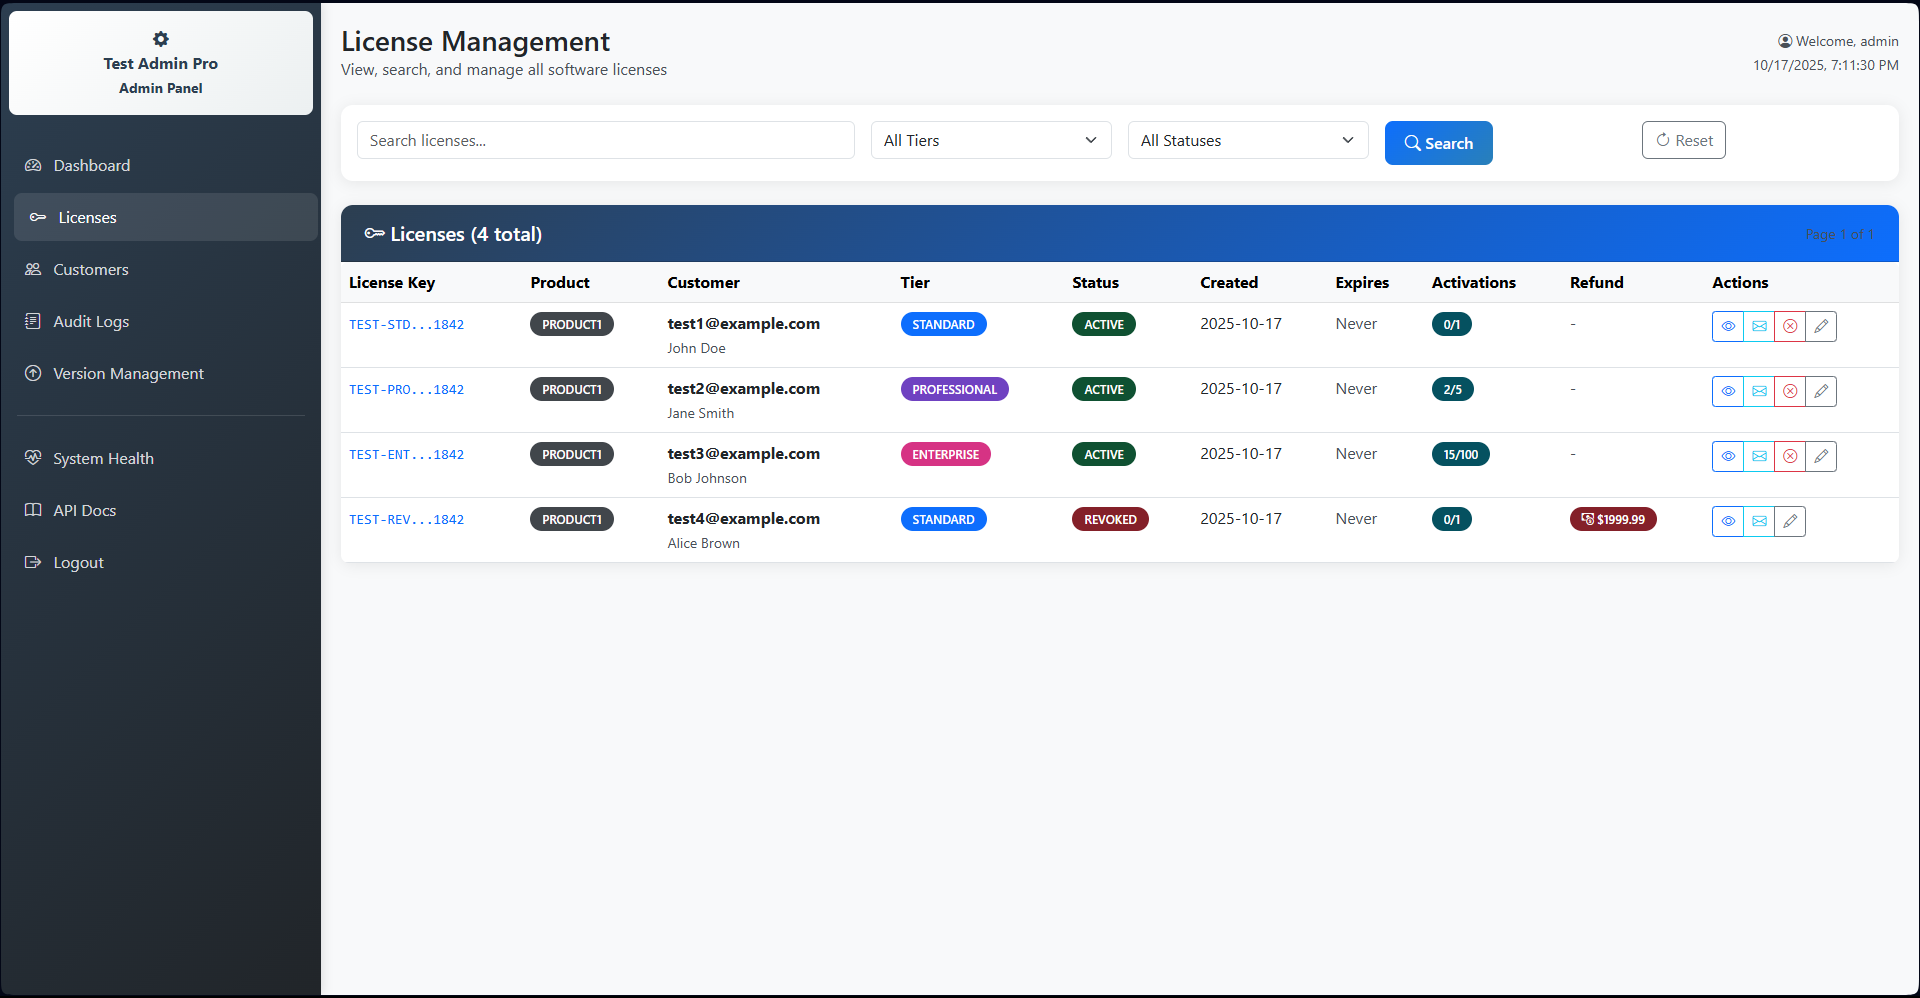1920x998 pixels.
Task: Switch to Version Management
Action: click(x=127, y=373)
